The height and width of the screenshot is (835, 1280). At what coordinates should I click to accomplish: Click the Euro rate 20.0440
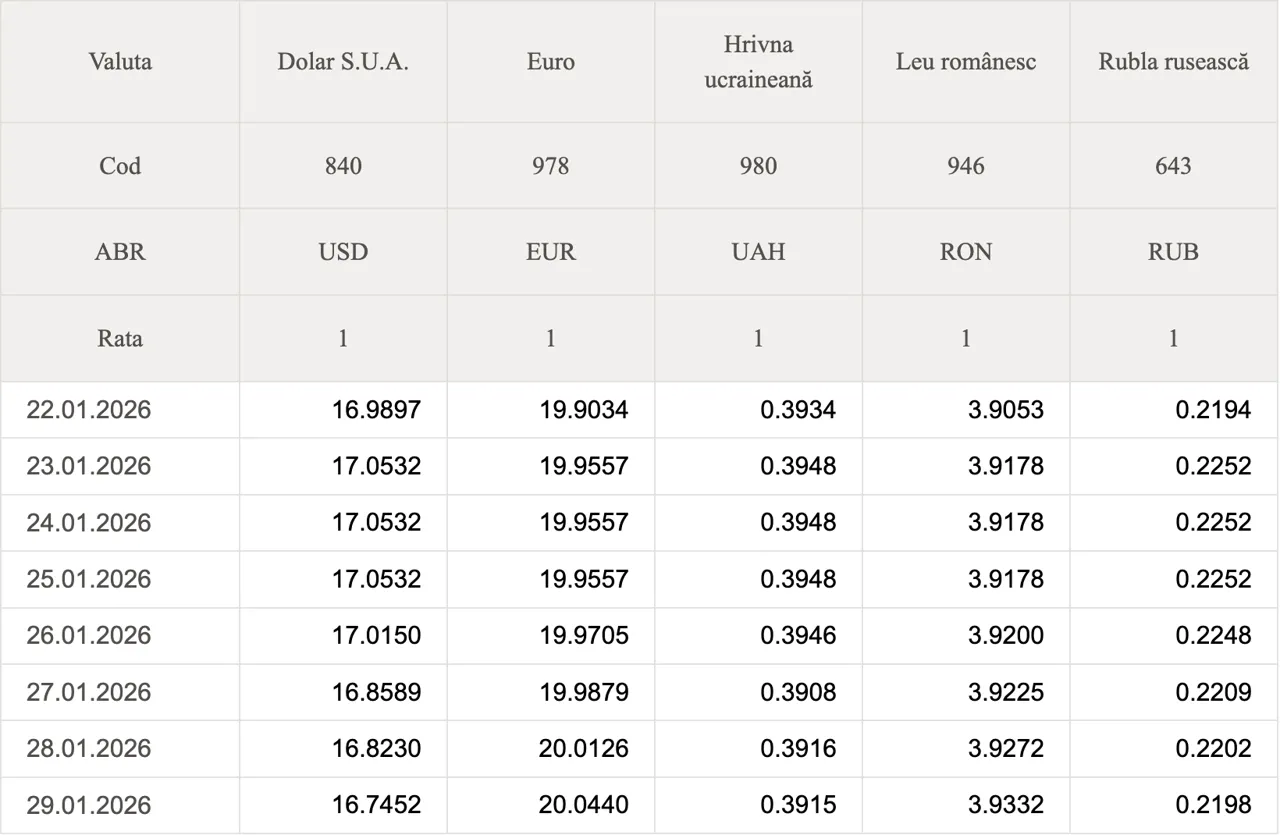(584, 805)
